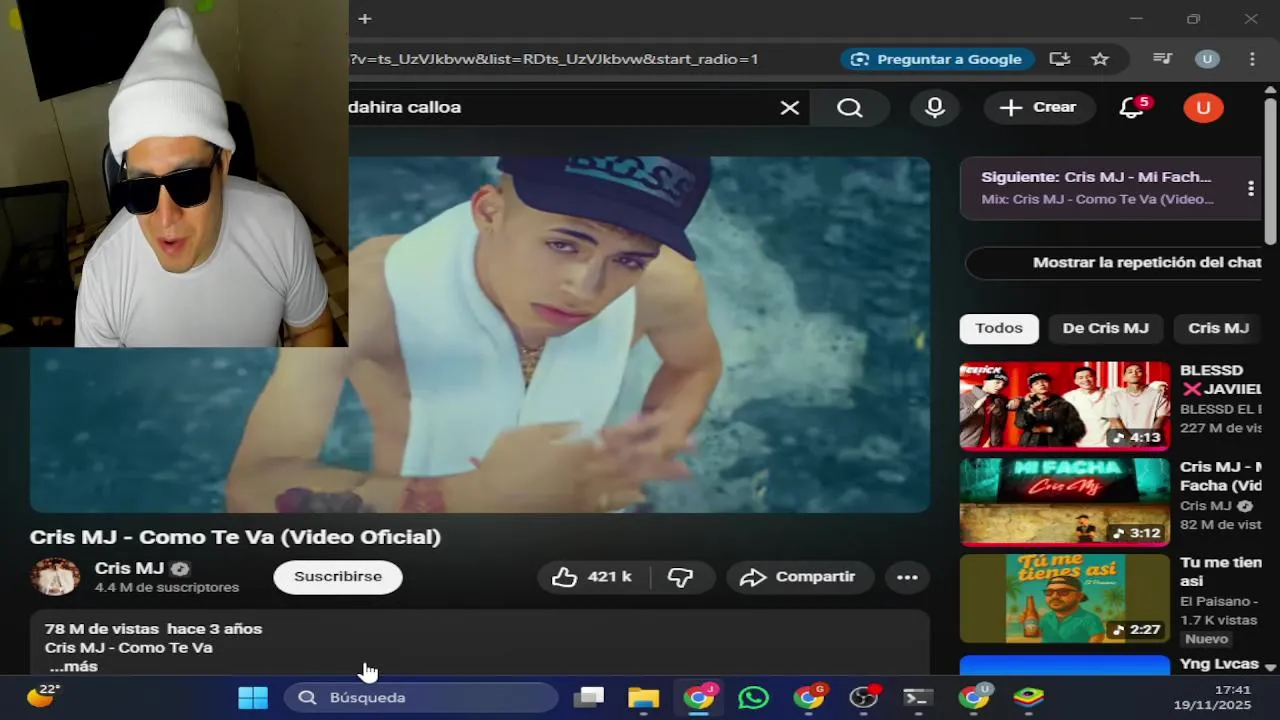Open OBS Studio from the taskbar
The height and width of the screenshot is (720, 1280).
[863, 698]
